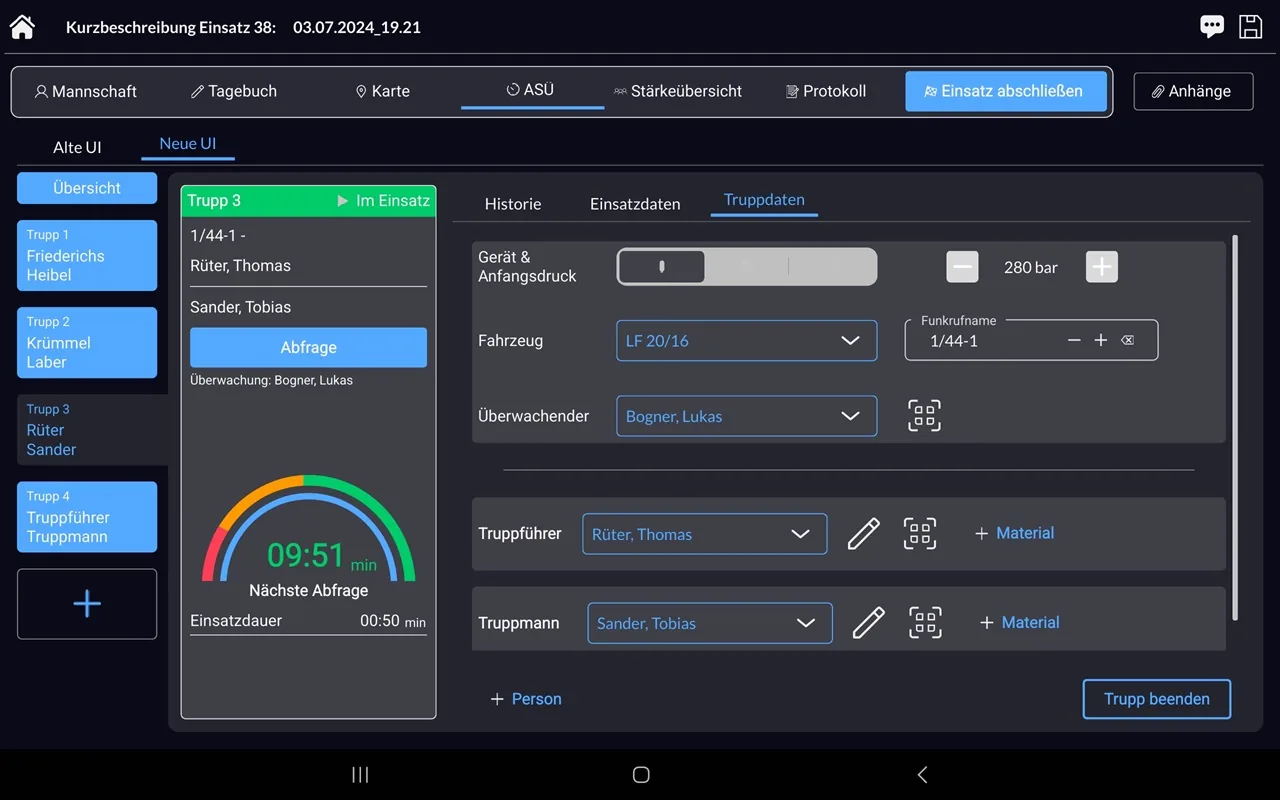The height and width of the screenshot is (800, 1280).
Task: Add a new Trupp with the plus tile
Action: tap(87, 604)
